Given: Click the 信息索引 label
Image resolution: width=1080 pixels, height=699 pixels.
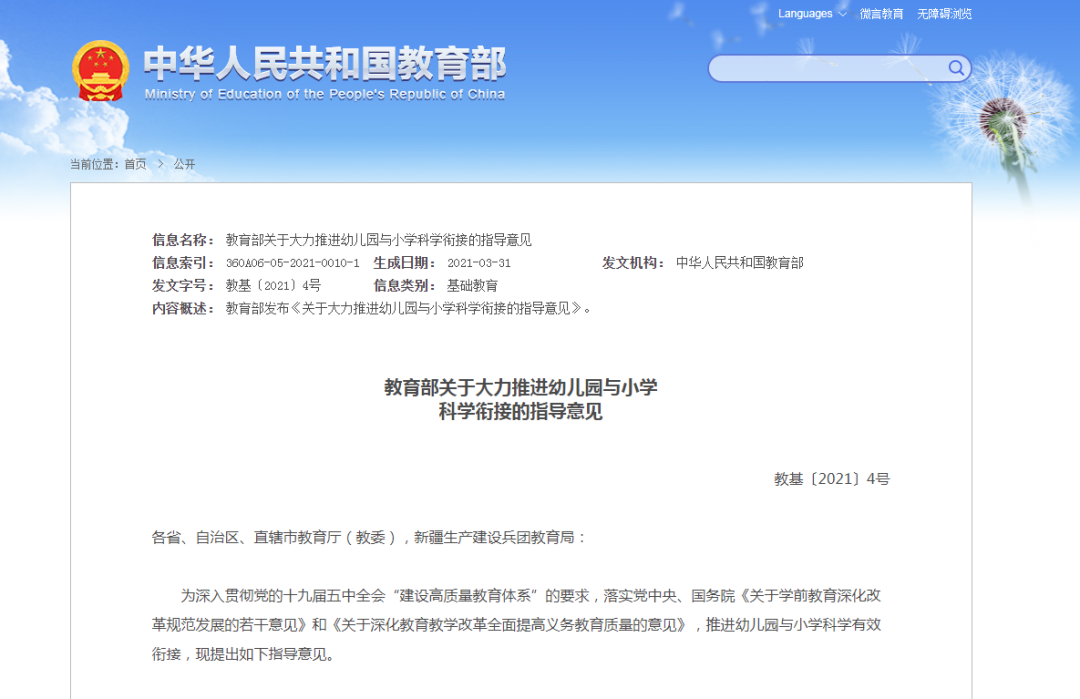Looking at the screenshot, I should (183, 262).
